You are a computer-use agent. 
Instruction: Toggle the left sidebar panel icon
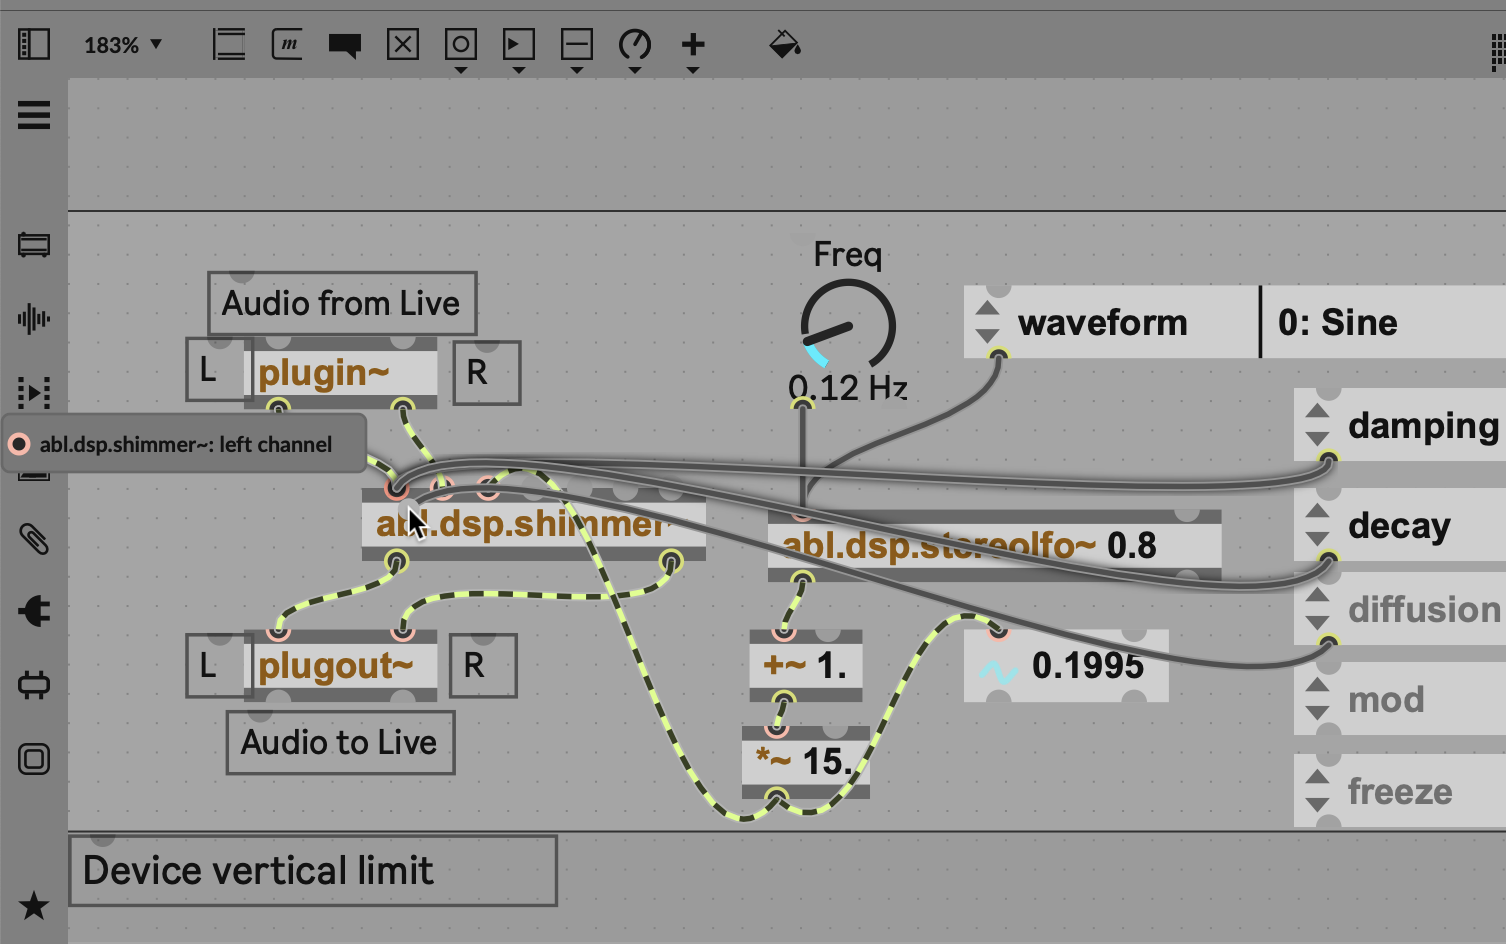click(x=34, y=44)
